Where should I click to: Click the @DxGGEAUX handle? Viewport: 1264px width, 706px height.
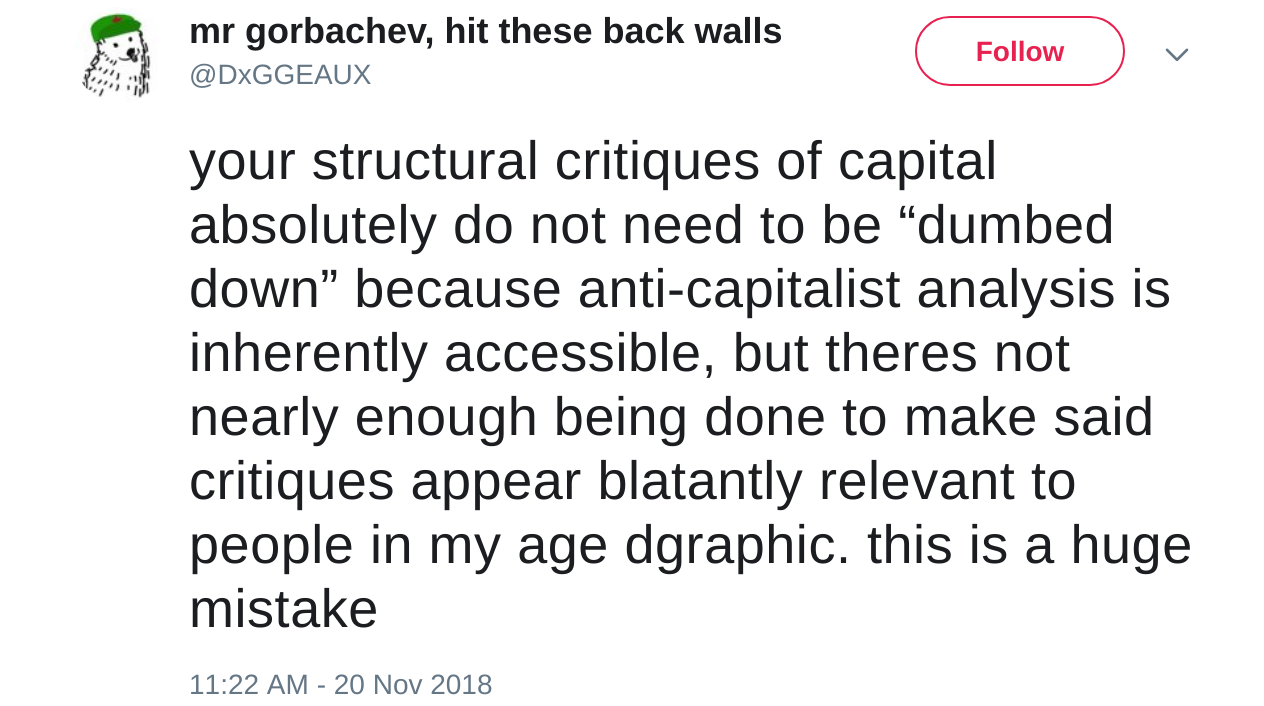(x=280, y=75)
